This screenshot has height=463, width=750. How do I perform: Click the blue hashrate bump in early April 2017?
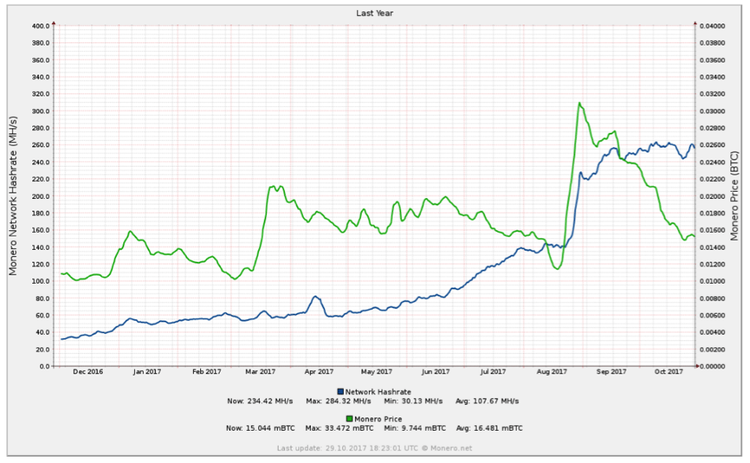click(x=315, y=297)
